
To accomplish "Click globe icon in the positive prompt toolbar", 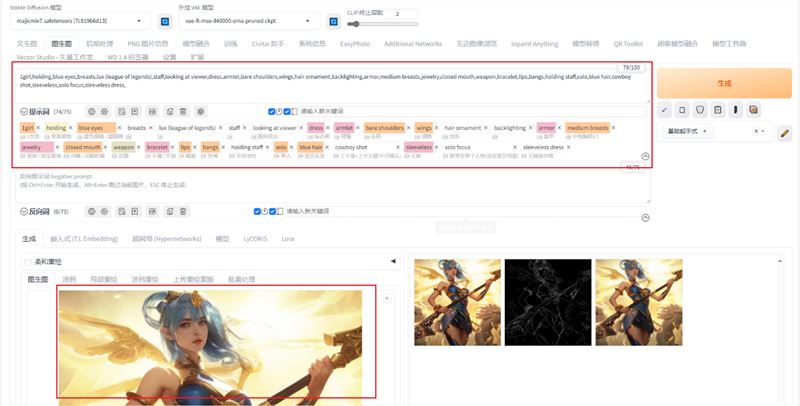I will (92, 111).
